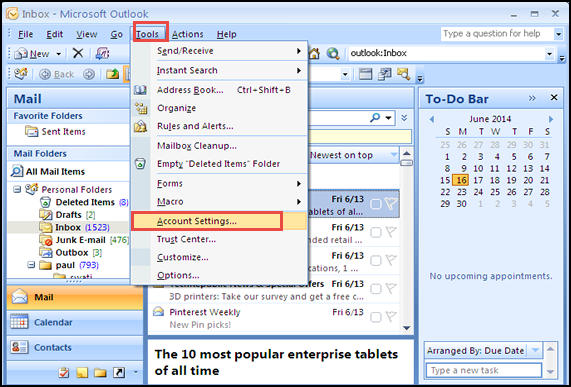Select the Junk E-mail folder
The height and width of the screenshot is (387, 571).
[x=84, y=240]
